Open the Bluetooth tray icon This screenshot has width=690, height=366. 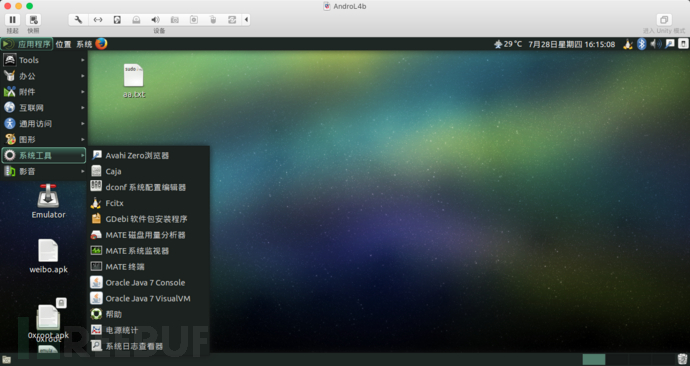click(x=642, y=44)
